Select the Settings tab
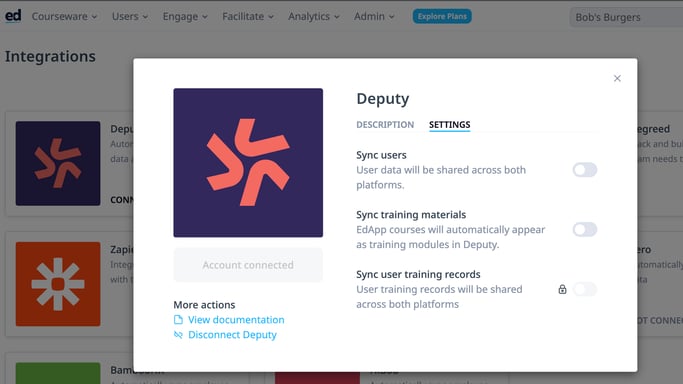Viewport: 683px width, 384px height. (x=450, y=125)
